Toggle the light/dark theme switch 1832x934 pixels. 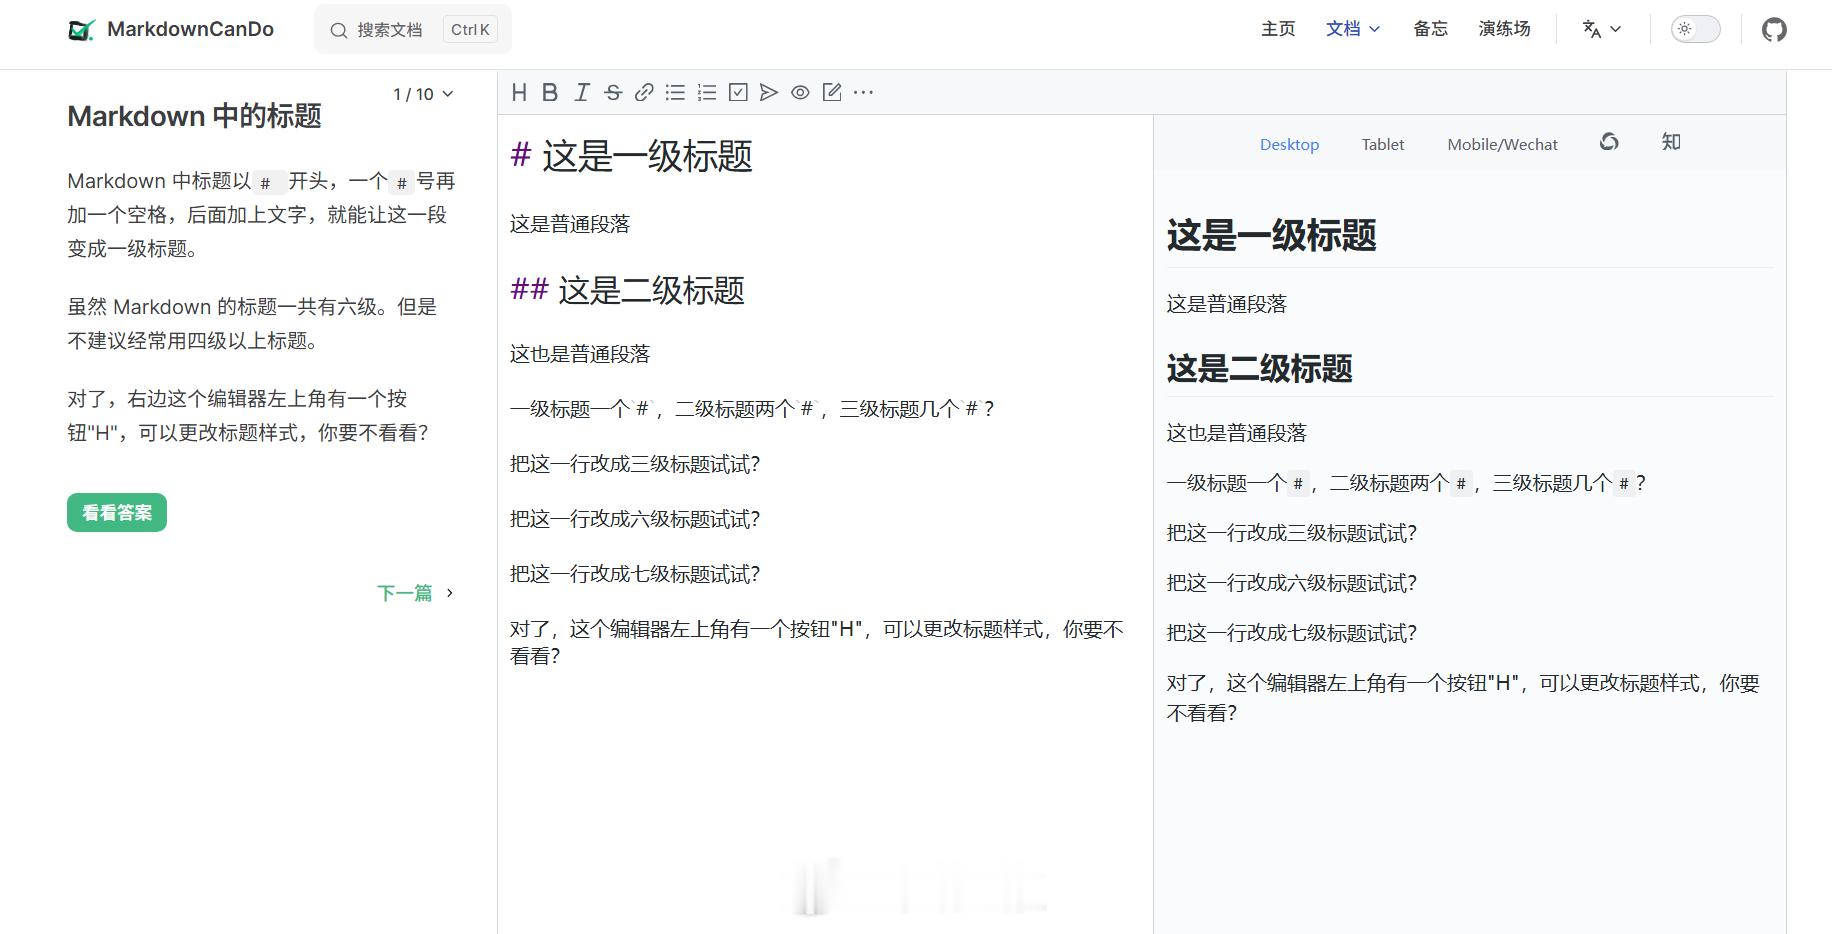point(1696,29)
